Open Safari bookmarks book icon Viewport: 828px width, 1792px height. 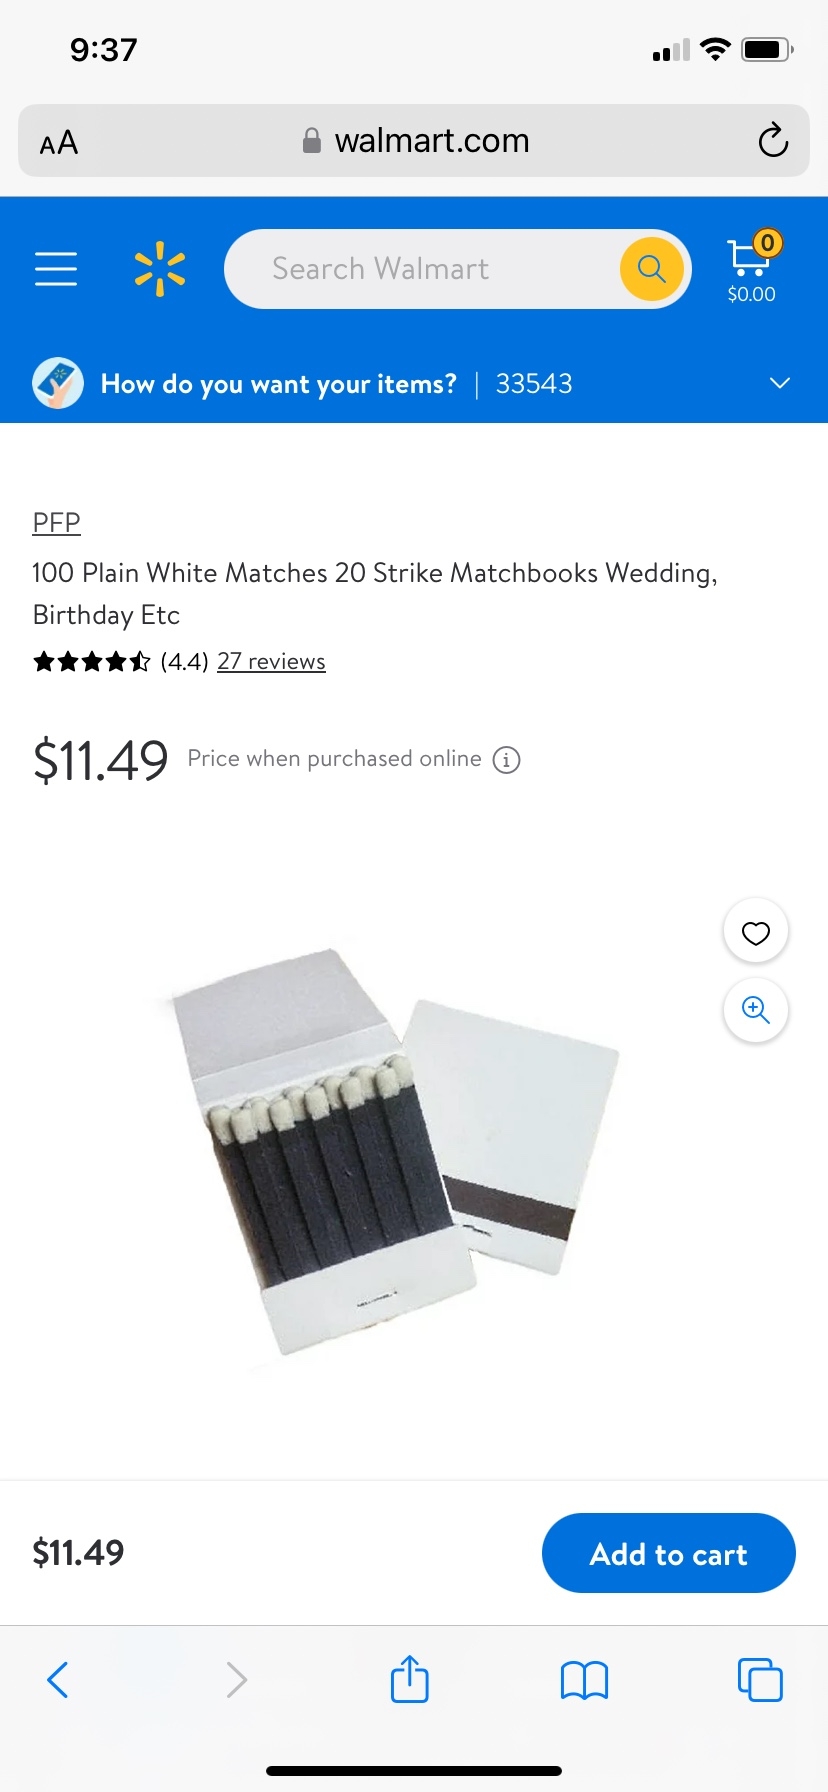coord(585,1680)
